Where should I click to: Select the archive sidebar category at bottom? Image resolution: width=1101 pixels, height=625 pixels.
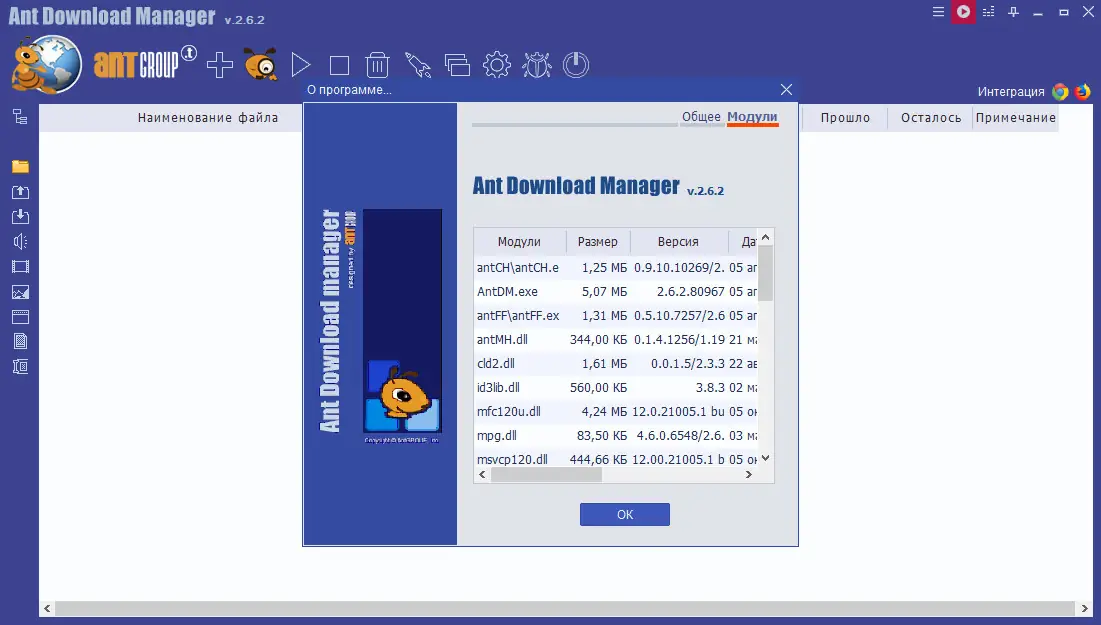[x=20, y=367]
